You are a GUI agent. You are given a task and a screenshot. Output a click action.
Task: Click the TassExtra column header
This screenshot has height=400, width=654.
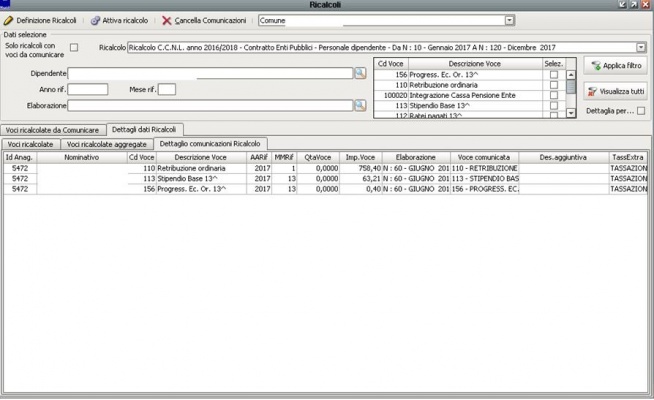pos(628,157)
